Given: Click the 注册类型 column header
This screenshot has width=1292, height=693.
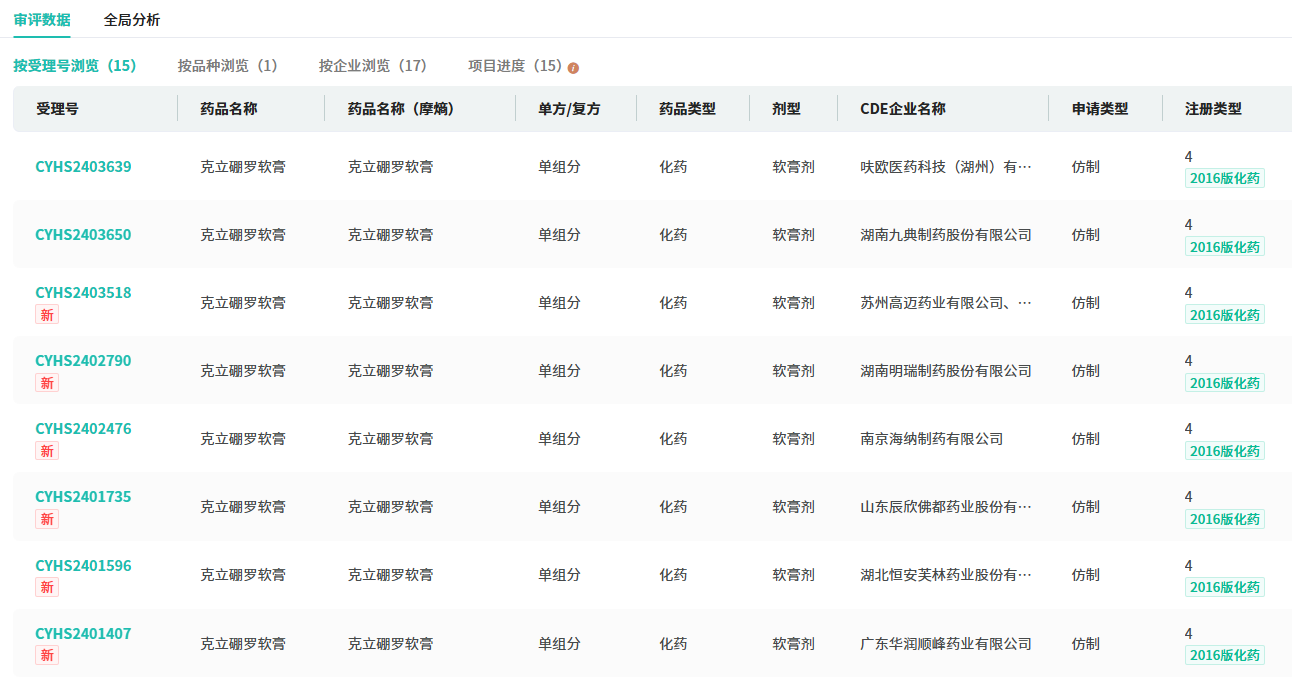Looking at the screenshot, I should pyautogui.click(x=1213, y=109).
